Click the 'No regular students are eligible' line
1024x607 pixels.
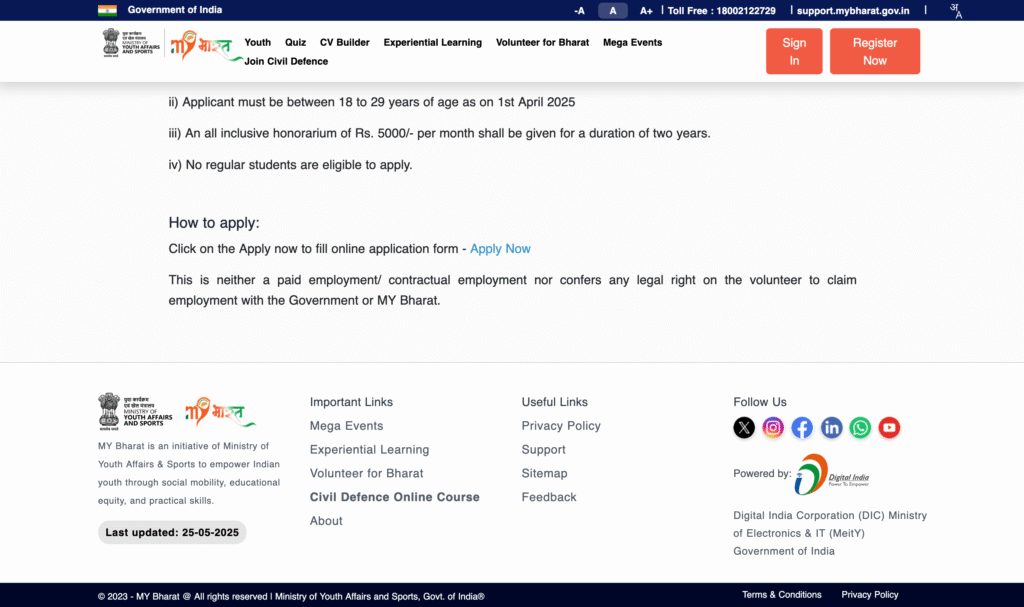pos(291,165)
